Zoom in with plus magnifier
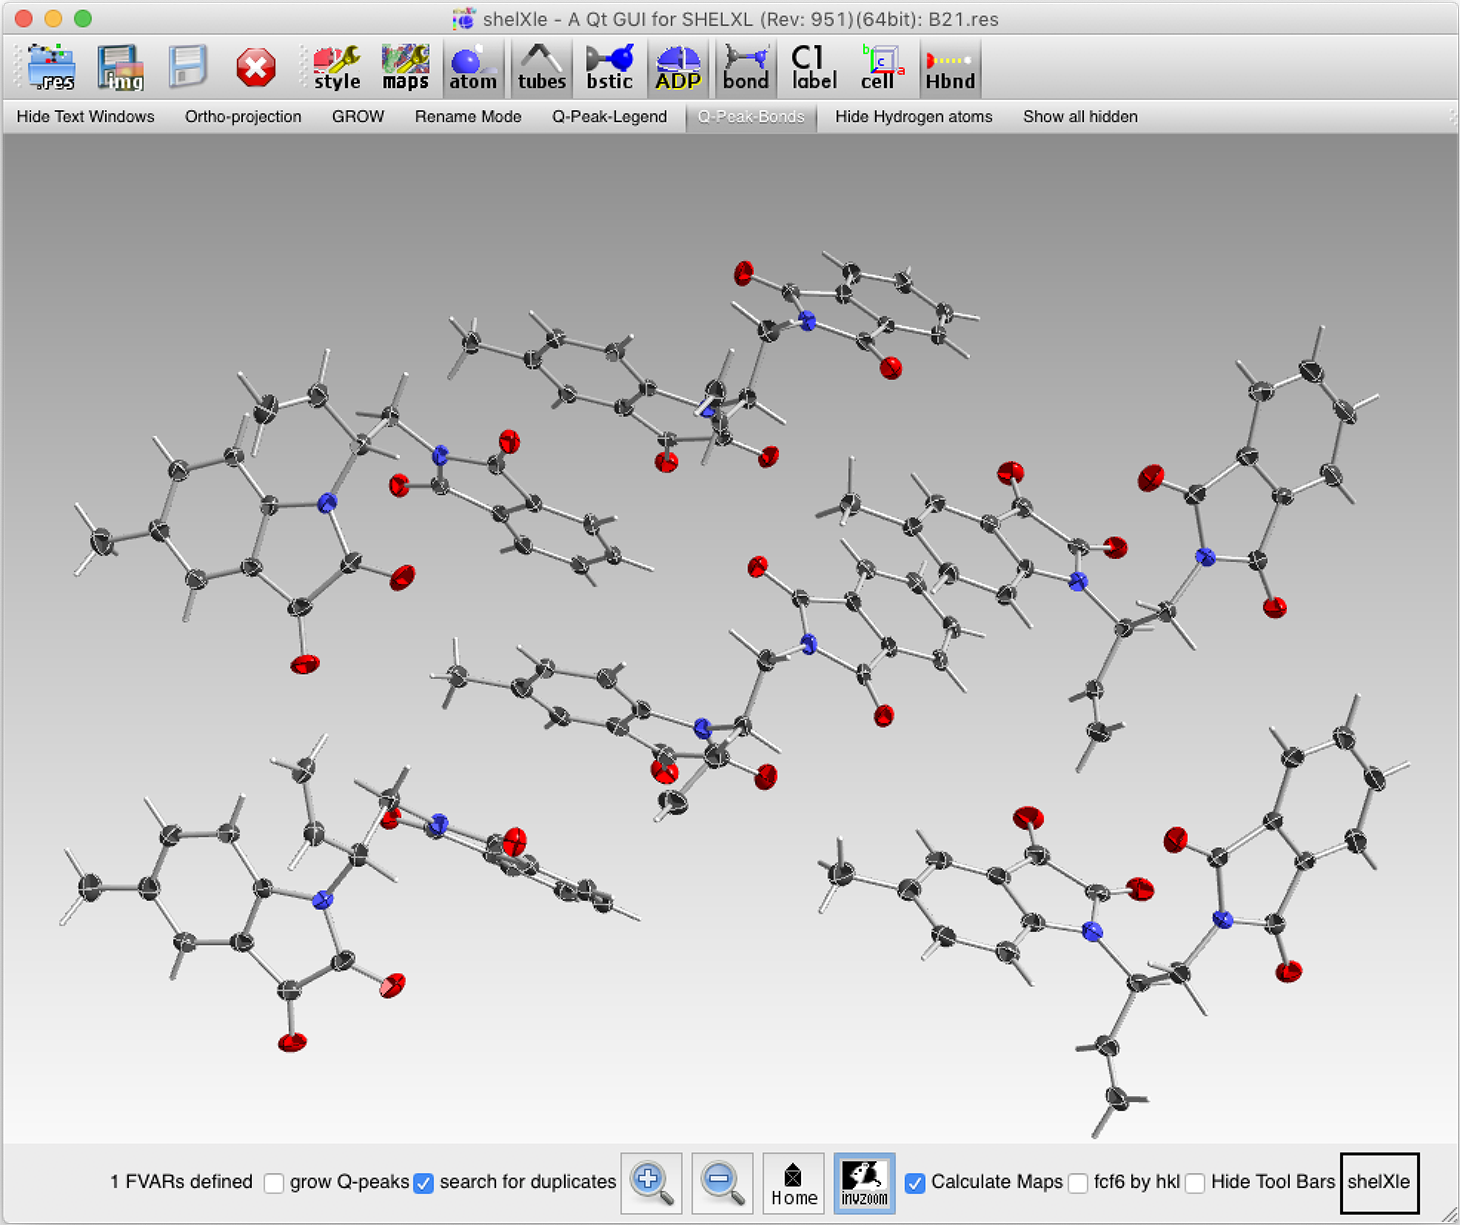 click(651, 1183)
